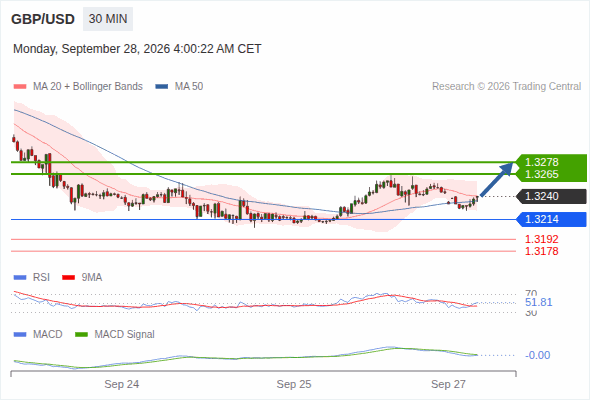Click the blue 1.3214 pivot price tag

tap(551, 219)
